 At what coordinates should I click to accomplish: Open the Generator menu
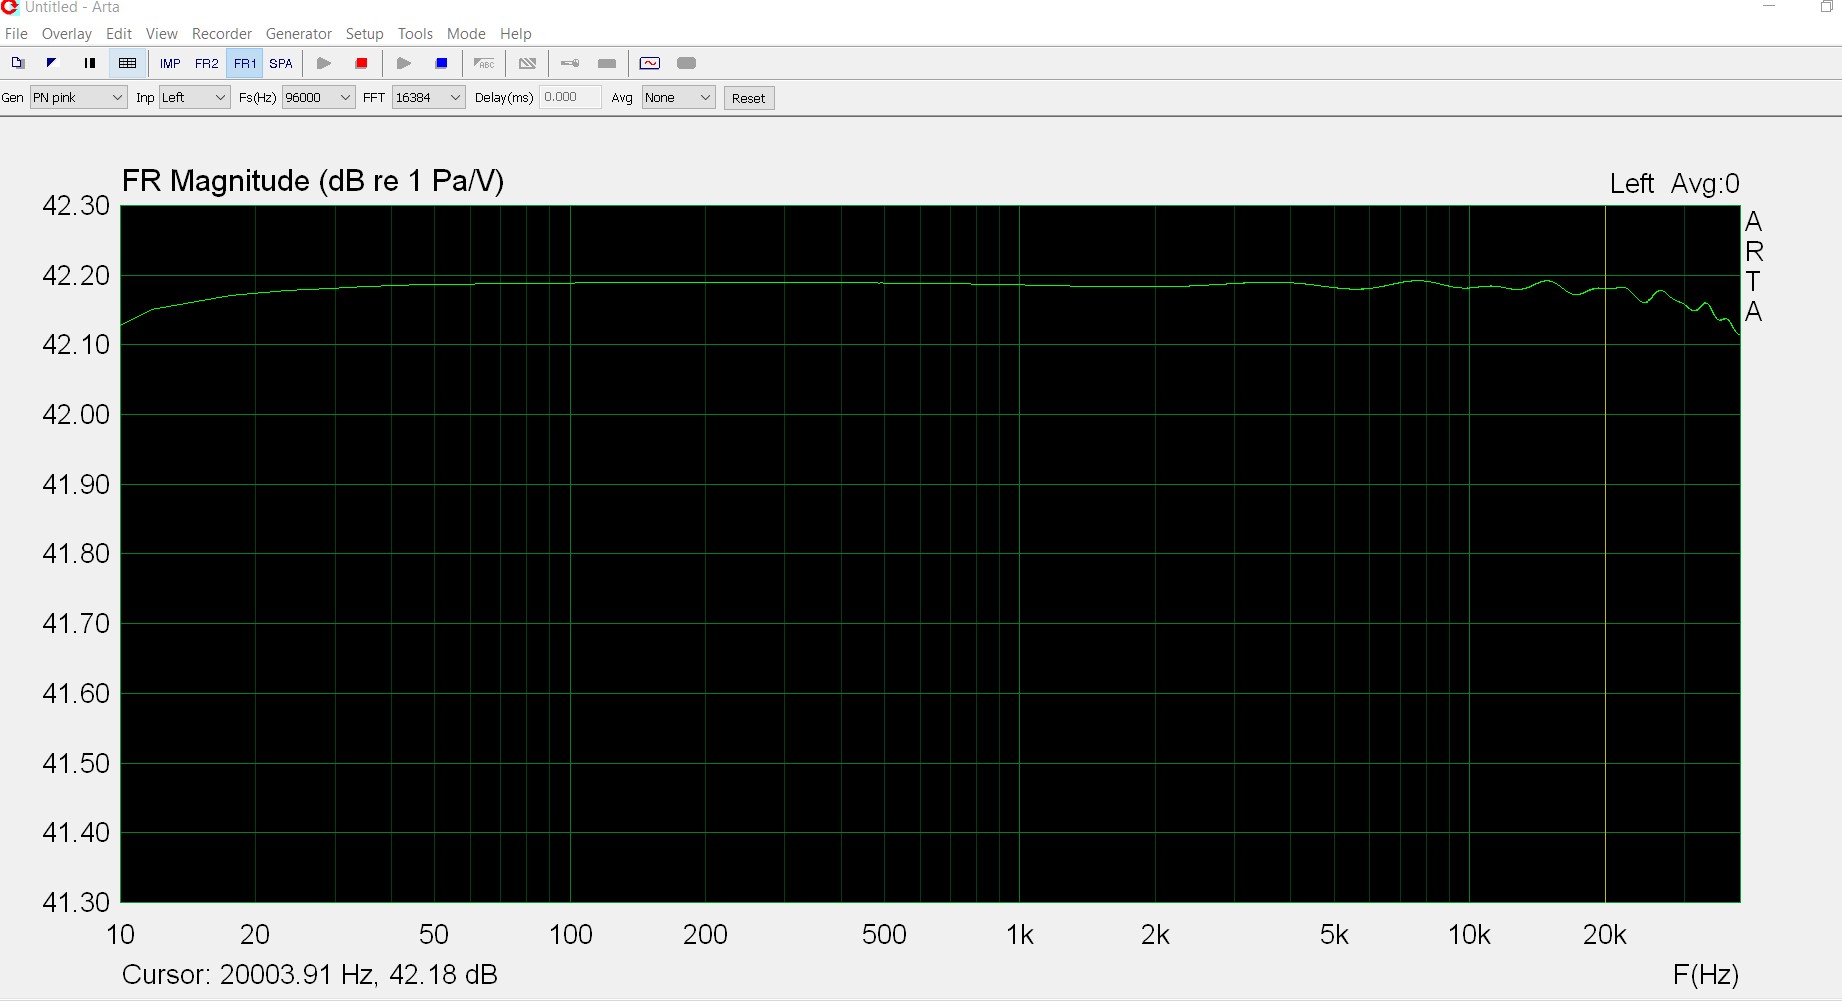(298, 33)
